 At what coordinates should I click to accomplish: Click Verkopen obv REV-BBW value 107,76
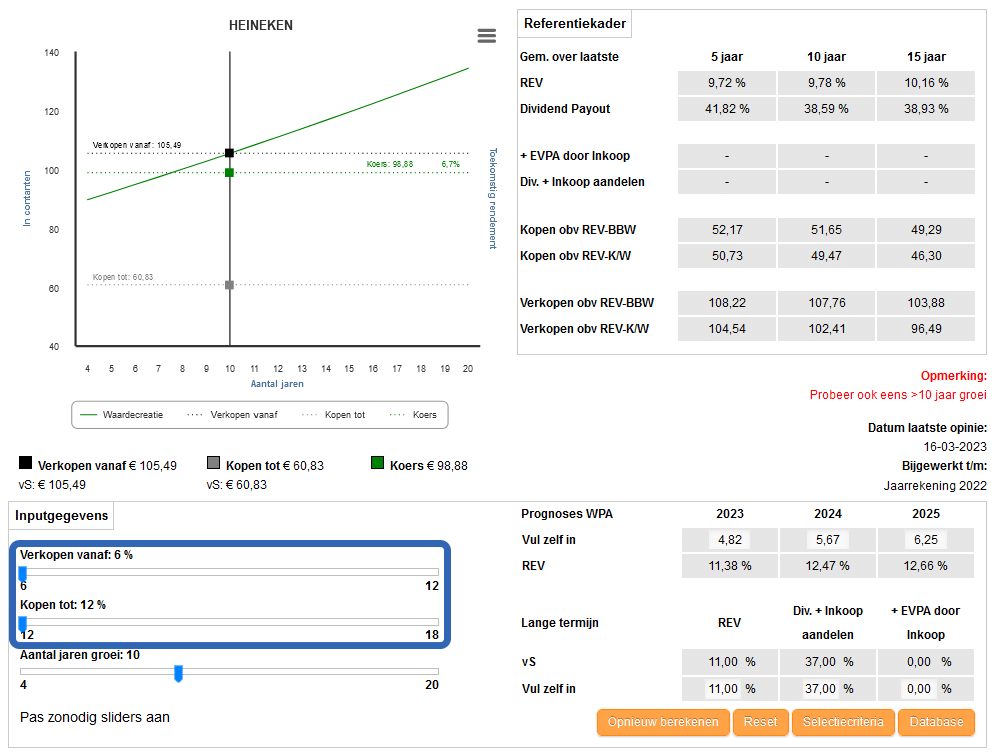(826, 303)
